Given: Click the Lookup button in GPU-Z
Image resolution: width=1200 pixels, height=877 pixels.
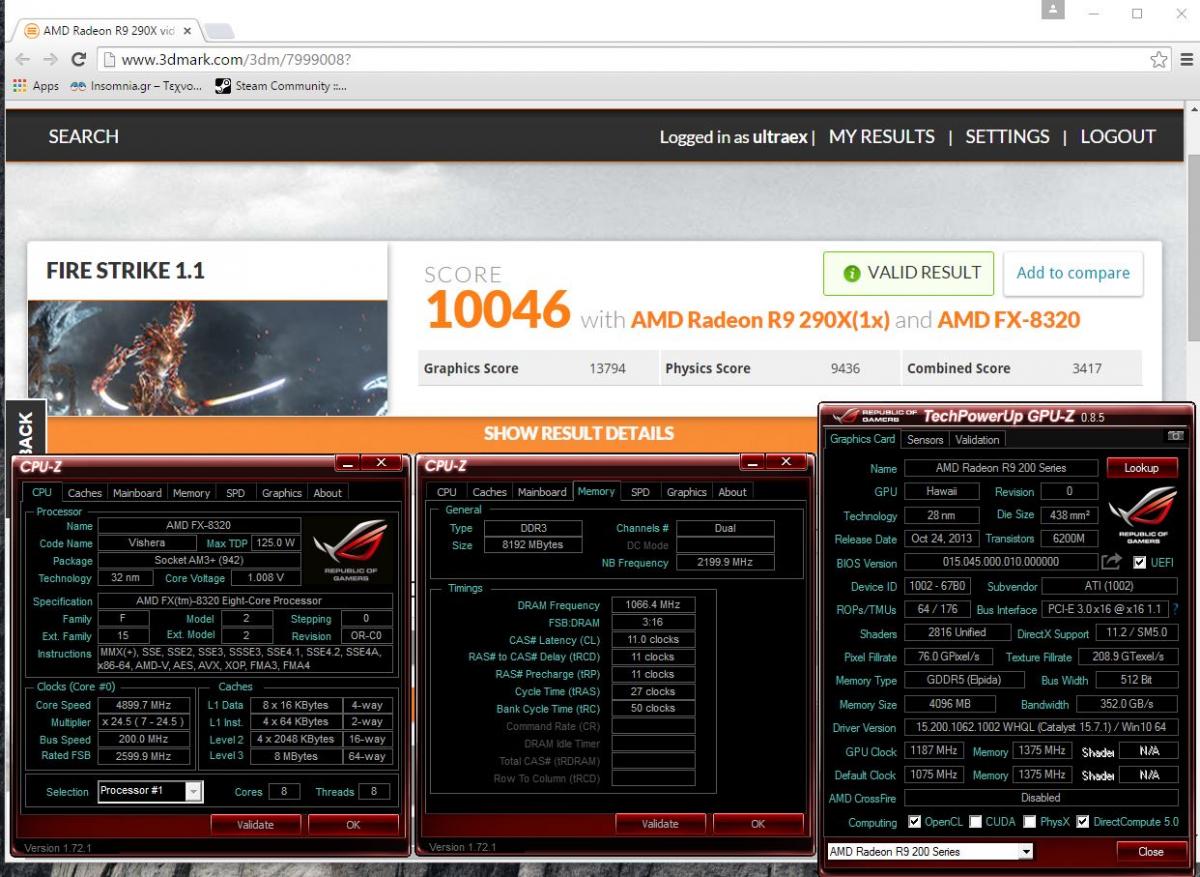Looking at the screenshot, I should (x=1141, y=468).
